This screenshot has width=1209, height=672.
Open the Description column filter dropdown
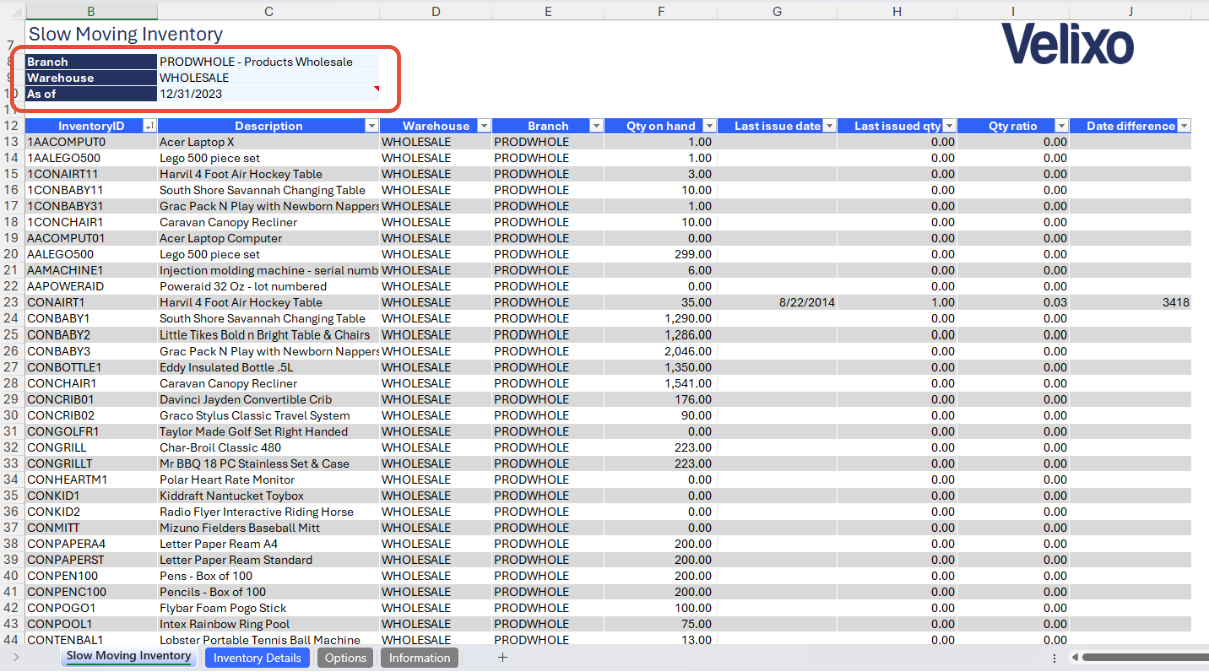click(x=372, y=126)
